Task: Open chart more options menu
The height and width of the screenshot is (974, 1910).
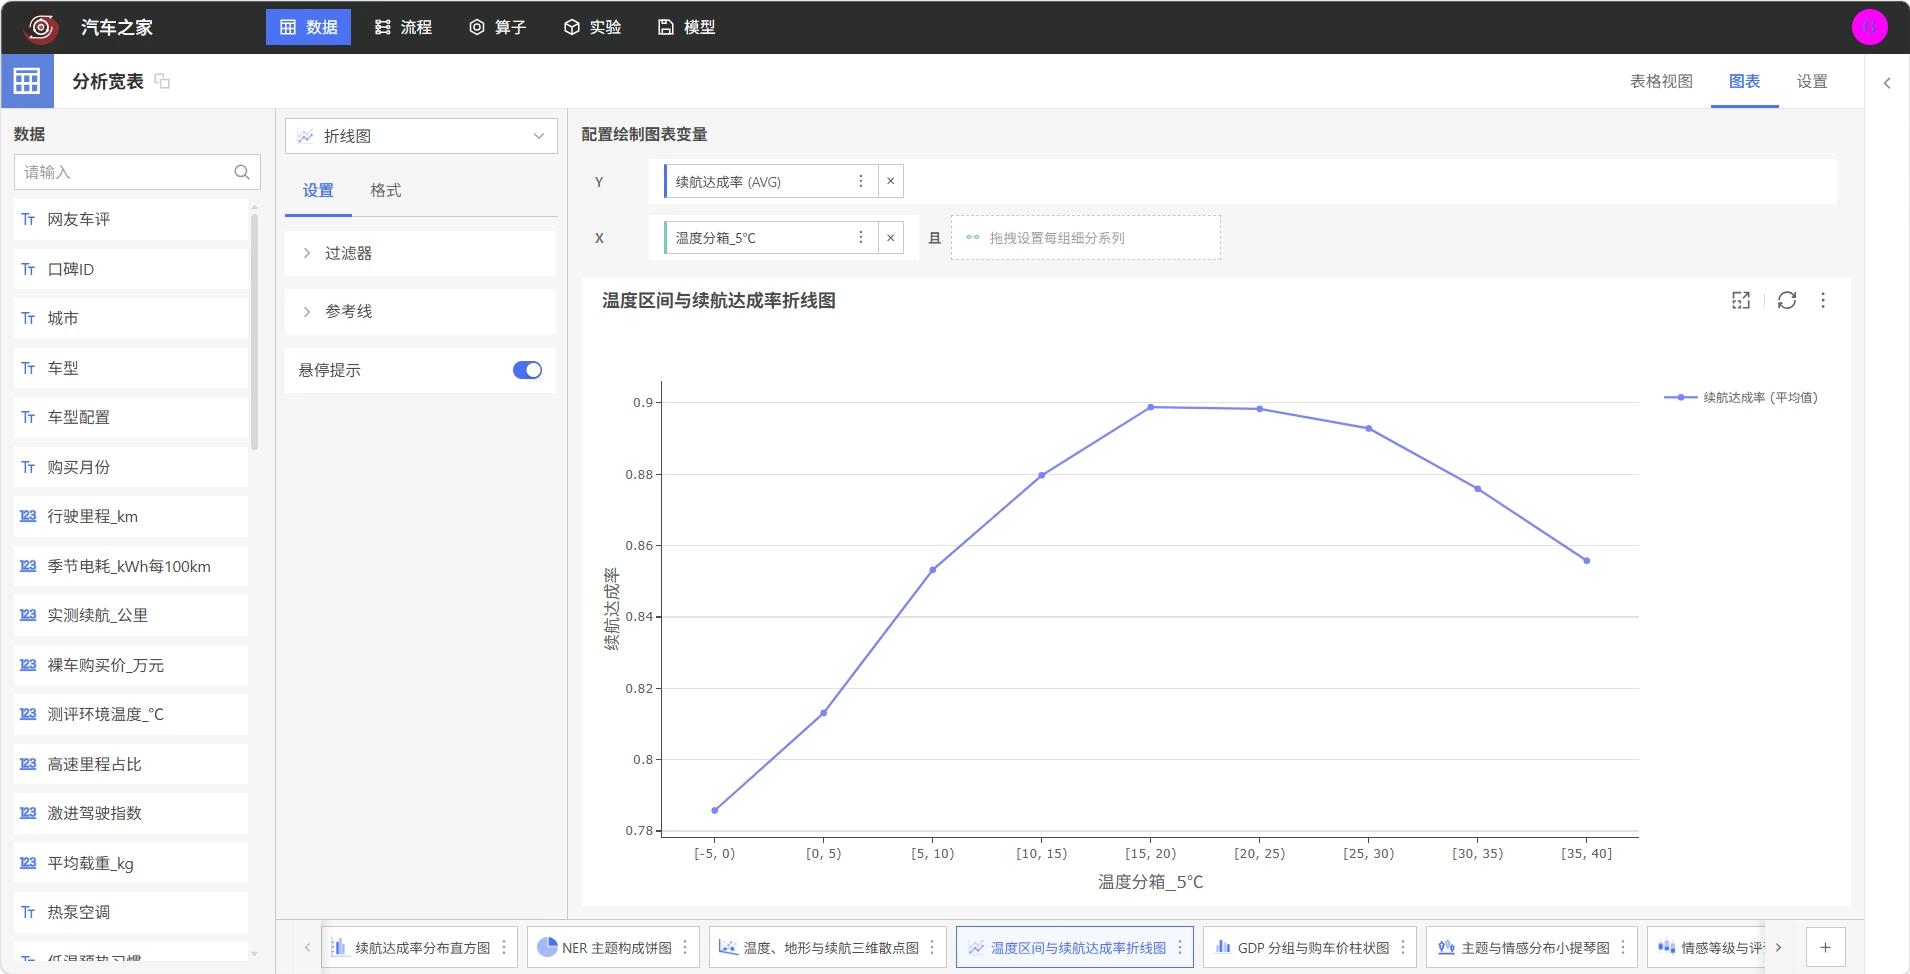Action: 1823,300
